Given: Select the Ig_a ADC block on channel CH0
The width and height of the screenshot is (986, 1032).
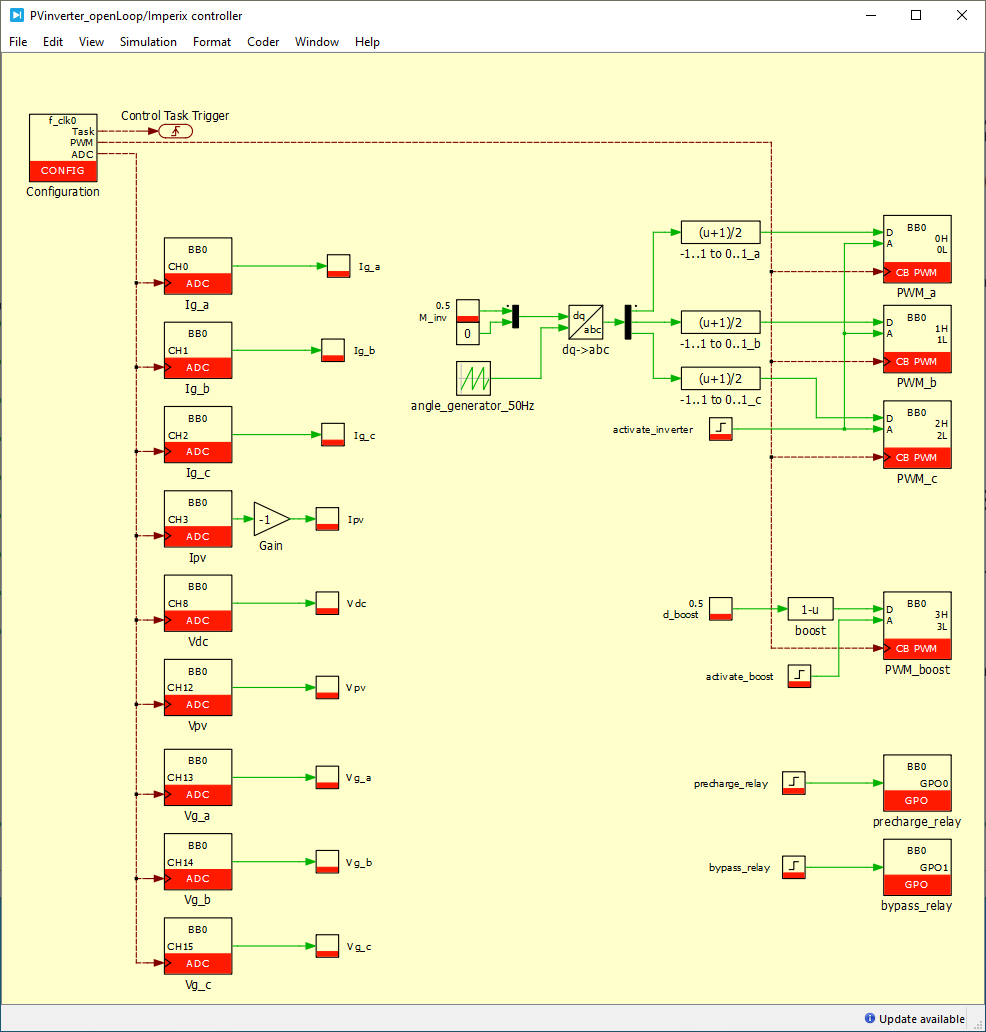Looking at the screenshot, I should (x=197, y=265).
